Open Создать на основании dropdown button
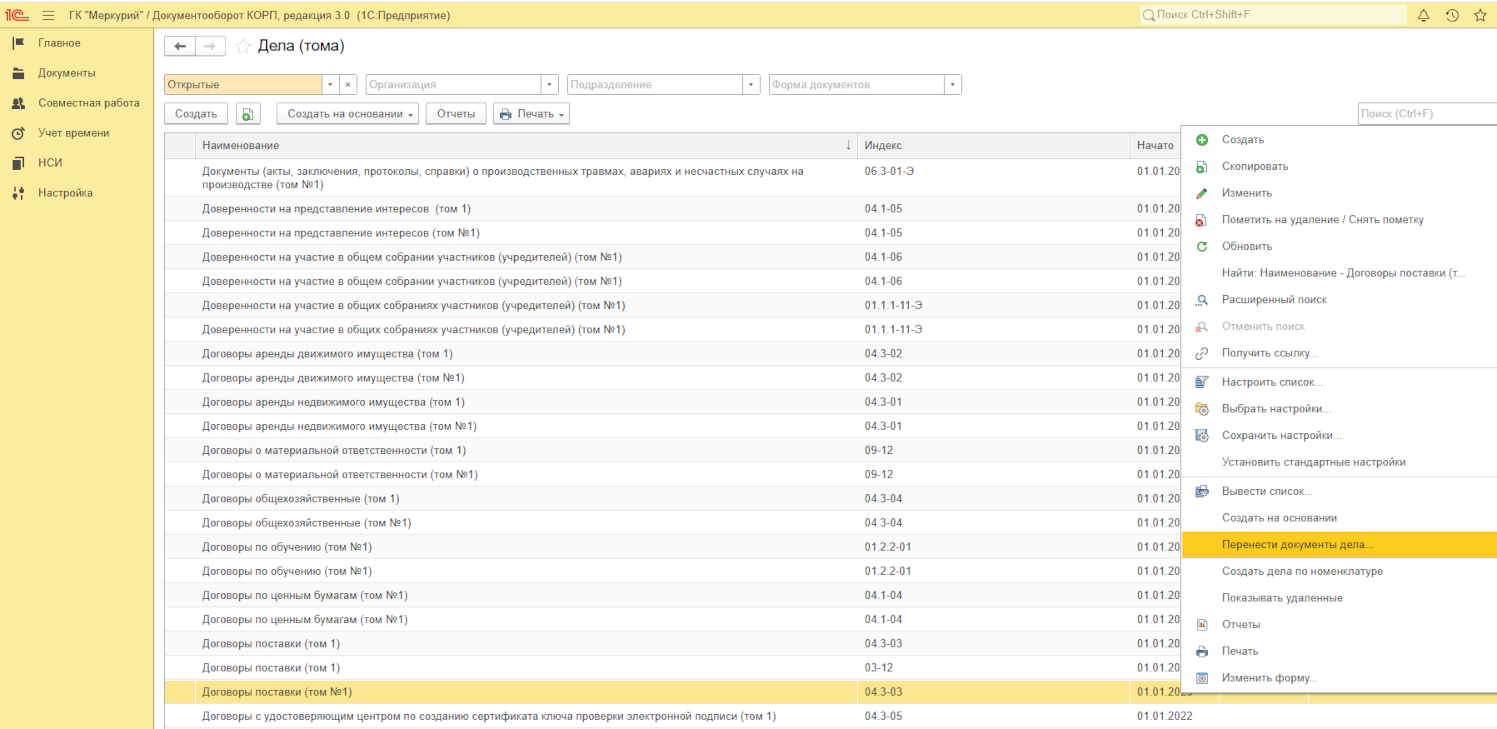Screen dimensions: 1497x729 [347, 114]
